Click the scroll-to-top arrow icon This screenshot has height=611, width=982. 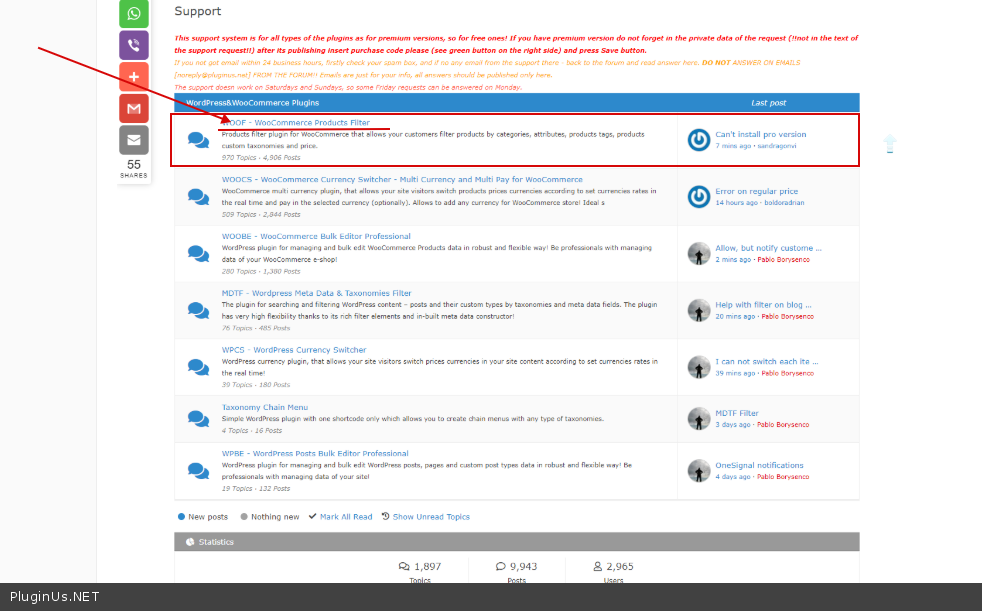point(889,143)
